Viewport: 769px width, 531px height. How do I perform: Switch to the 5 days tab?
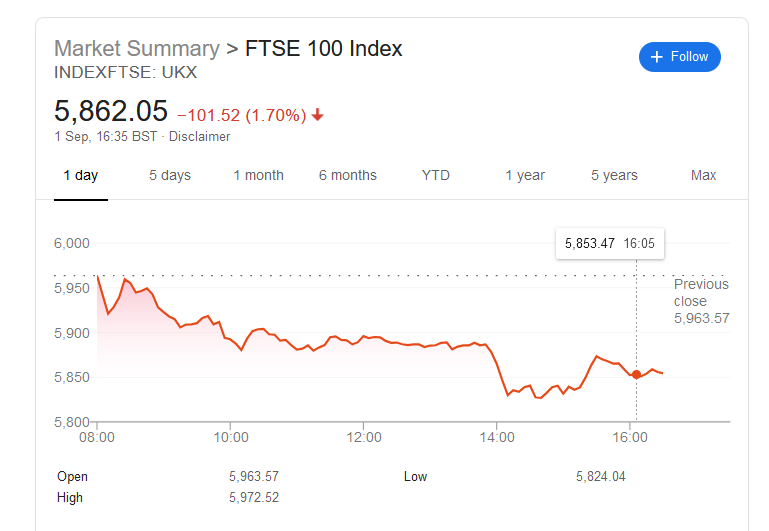click(170, 175)
